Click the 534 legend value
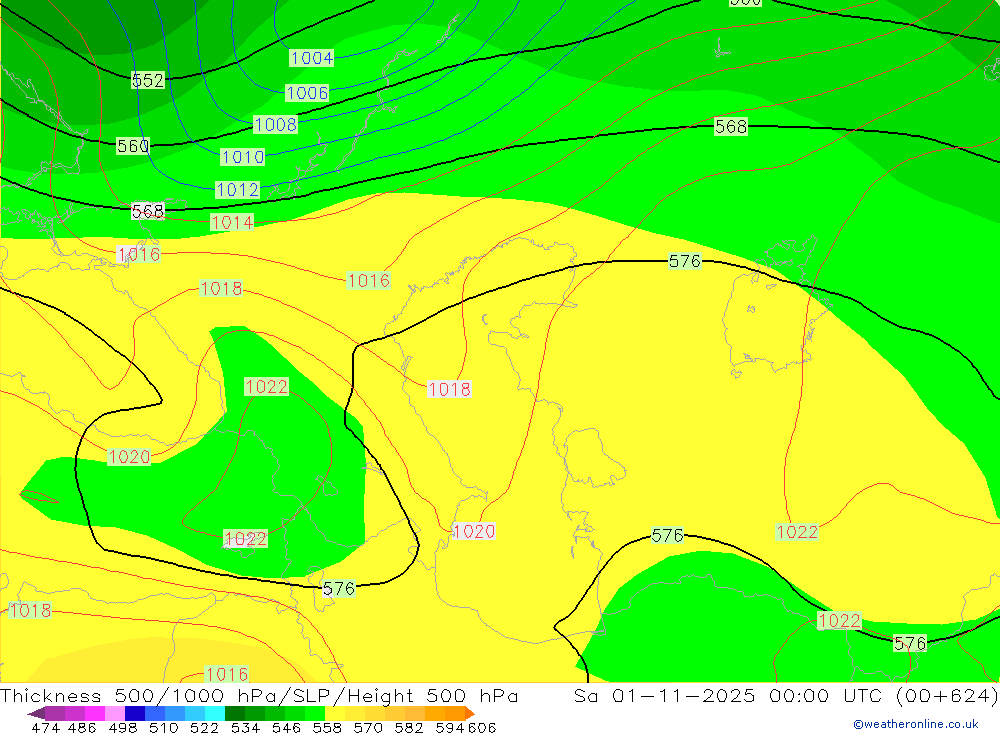1000x733 pixels. (246, 727)
